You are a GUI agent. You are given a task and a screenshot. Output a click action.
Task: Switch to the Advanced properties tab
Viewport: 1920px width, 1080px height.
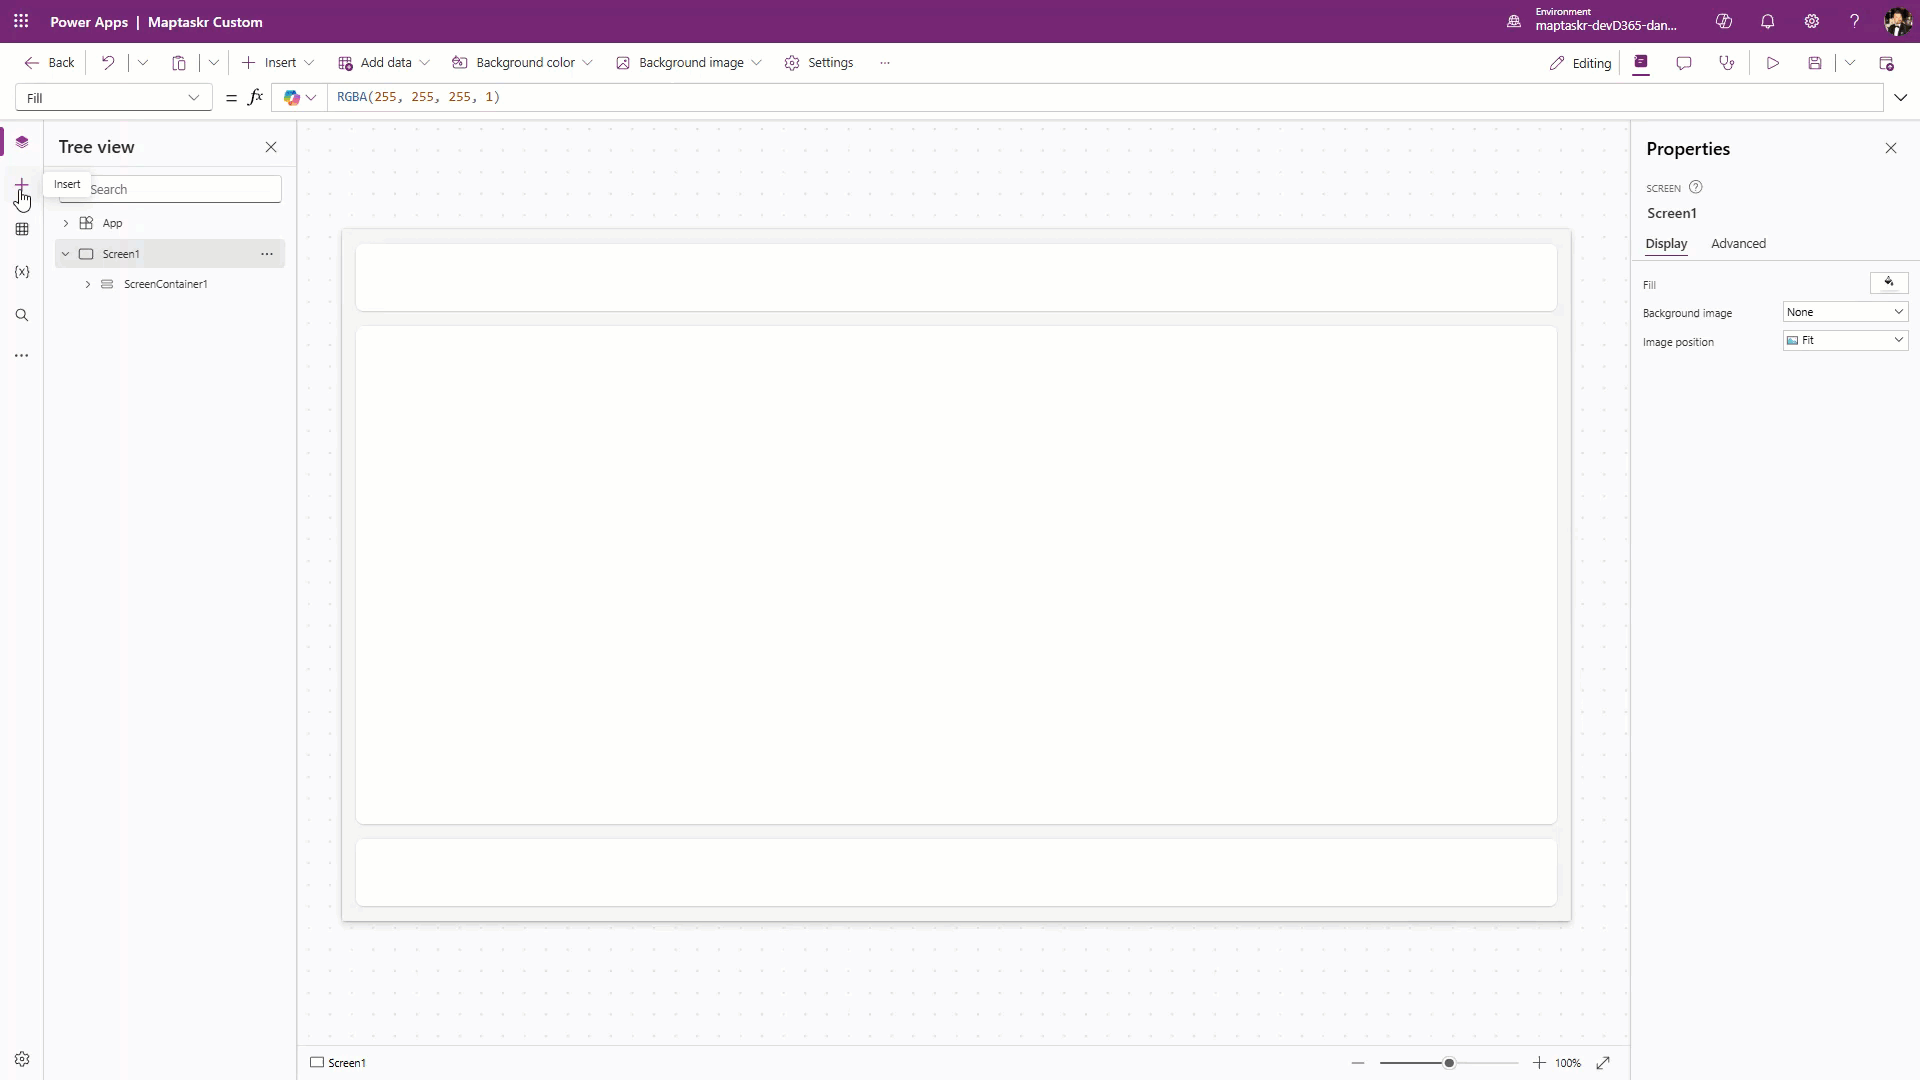point(1738,243)
